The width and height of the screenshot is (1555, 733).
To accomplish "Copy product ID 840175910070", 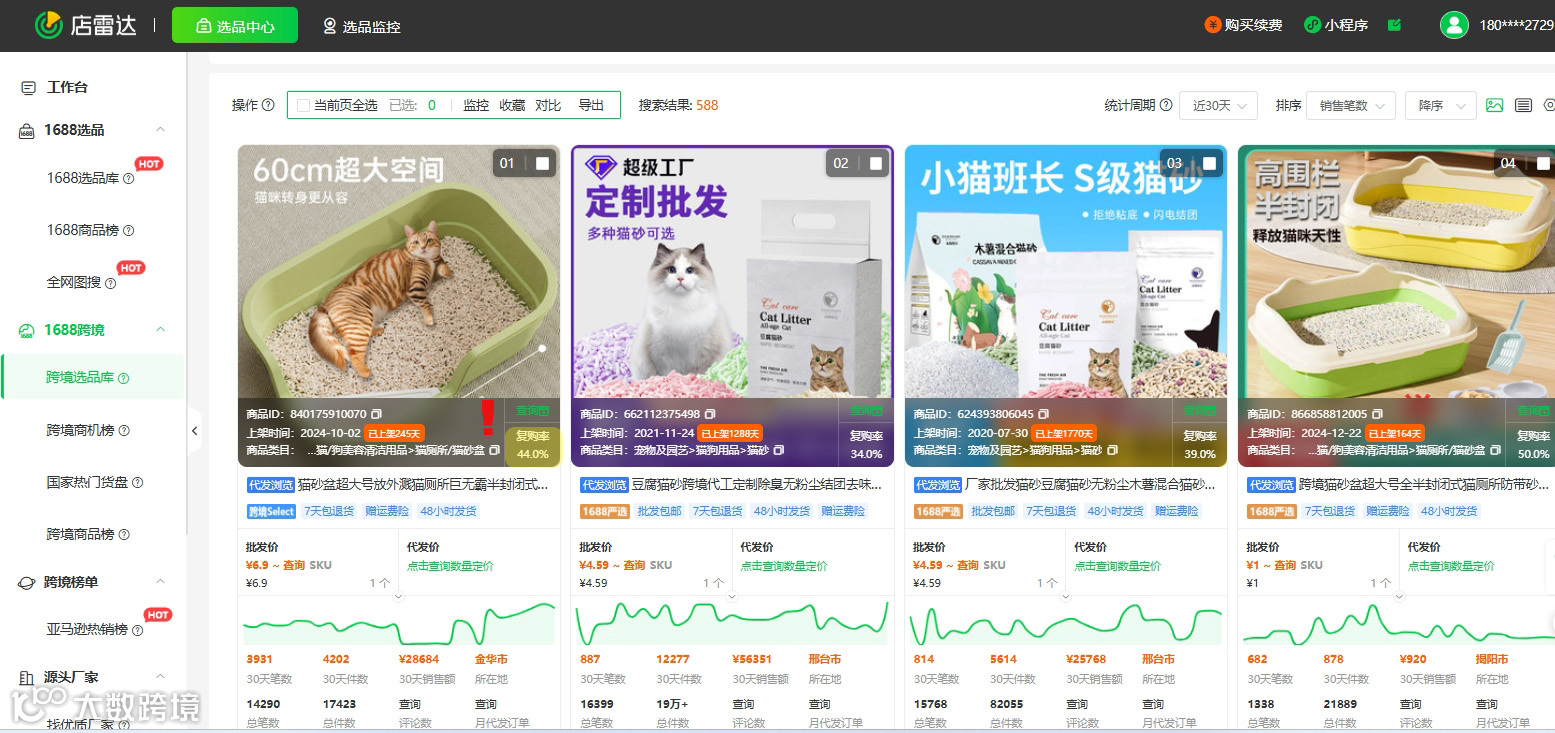I will [x=376, y=414].
